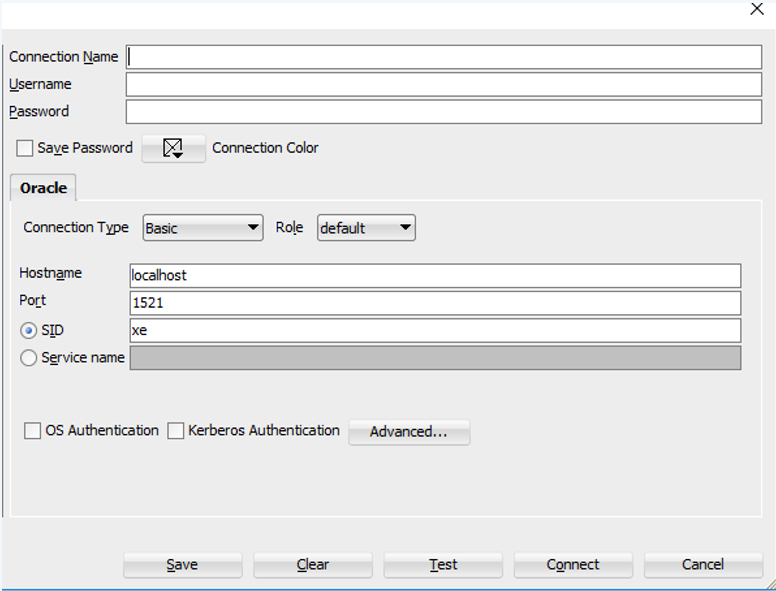This screenshot has width=776, height=591.
Task: Open the Connection Type dropdown
Action: [x=203, y=228]
